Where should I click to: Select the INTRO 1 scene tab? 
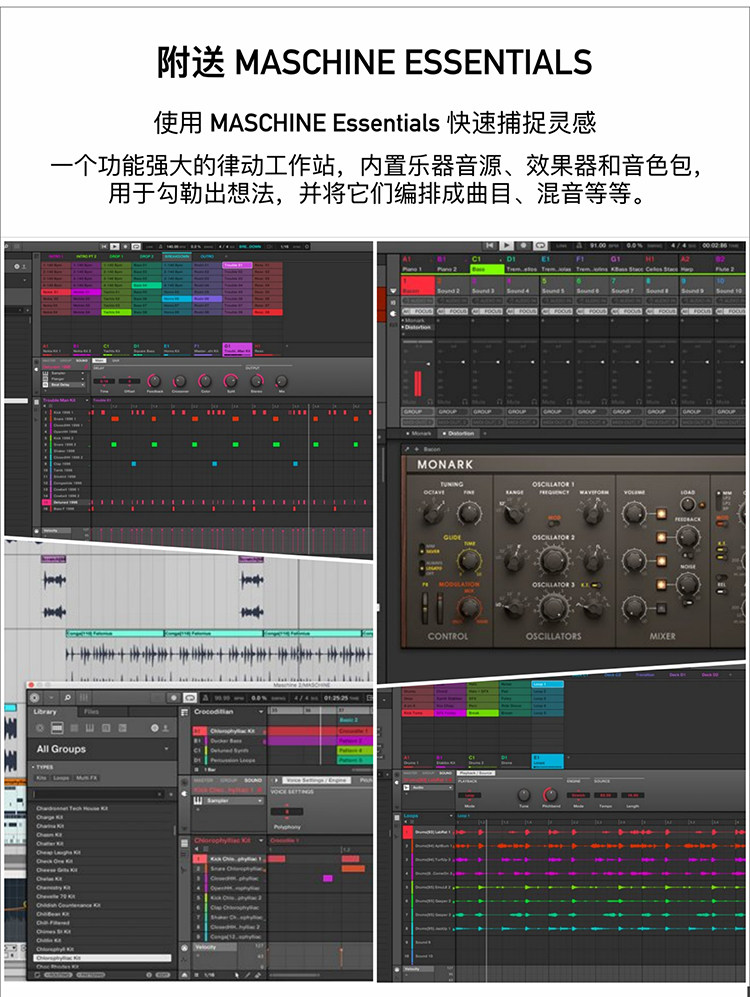(55, 256)
